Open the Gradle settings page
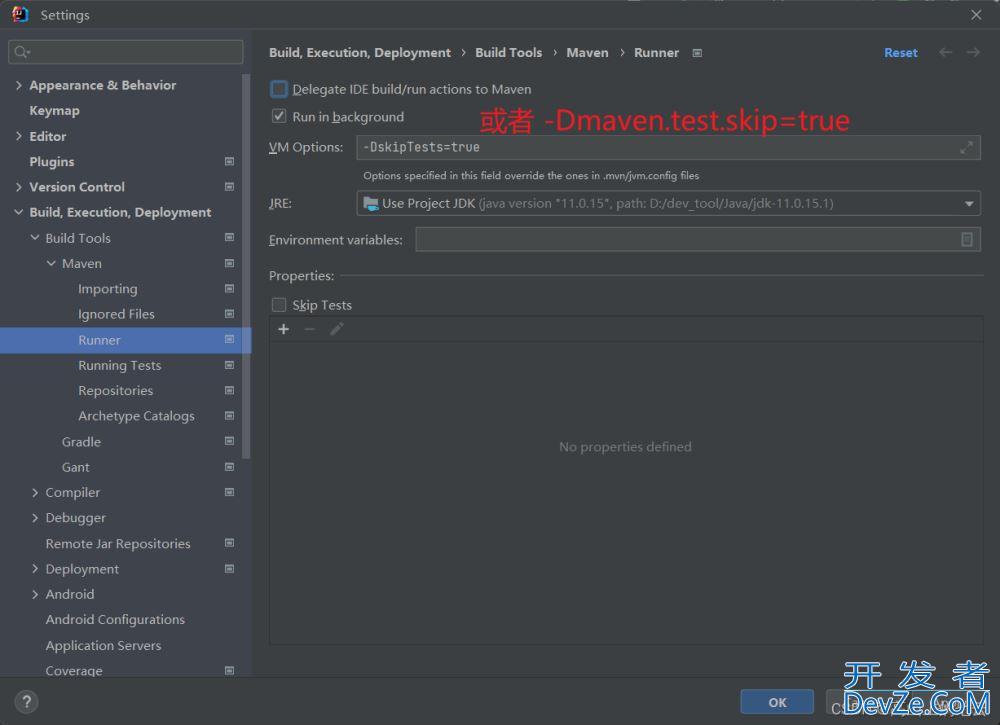 pyautogui.click(x=81, y=441)
